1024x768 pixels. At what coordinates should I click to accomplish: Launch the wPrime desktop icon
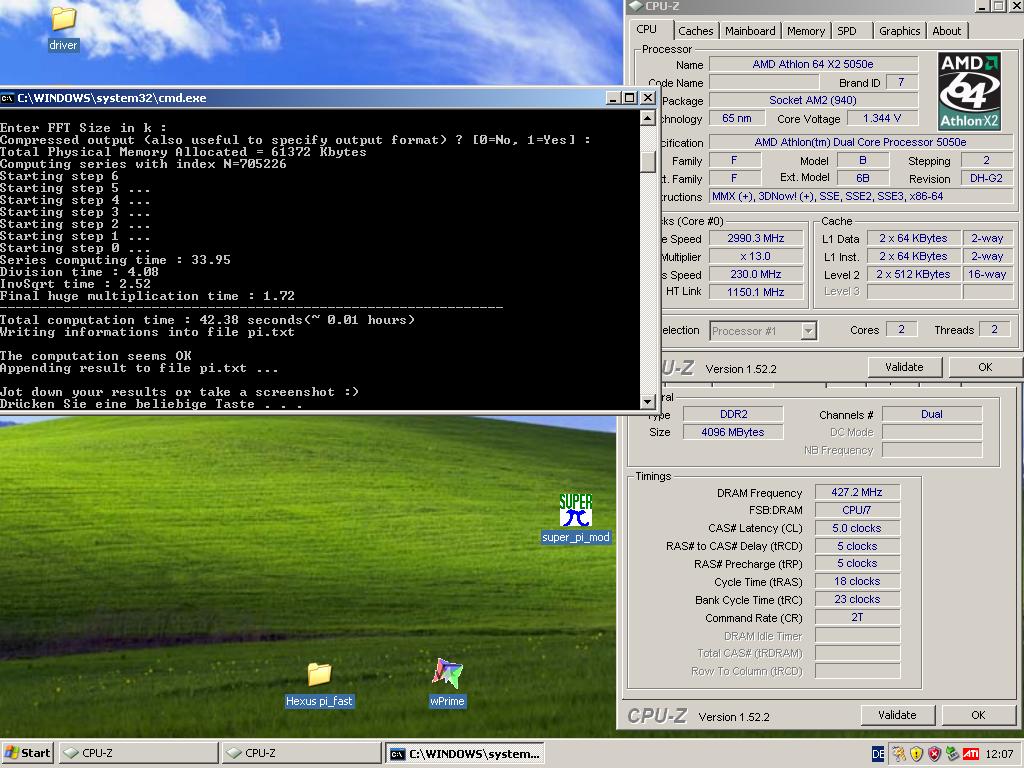click(447, 683)
